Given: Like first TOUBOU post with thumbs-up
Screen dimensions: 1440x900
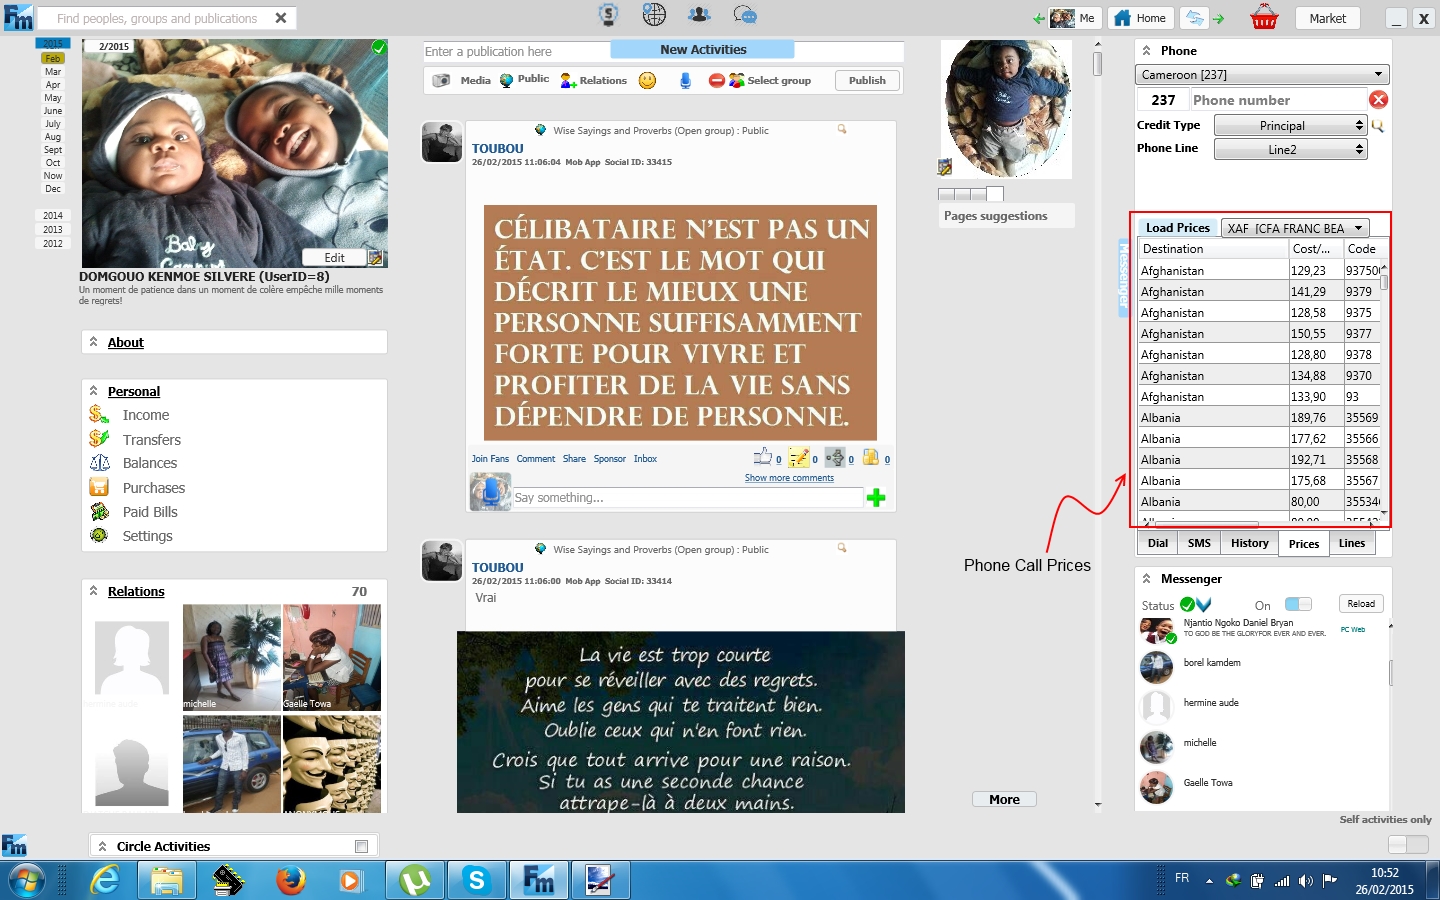Looking at the screenshot, I should coord(763,457).
